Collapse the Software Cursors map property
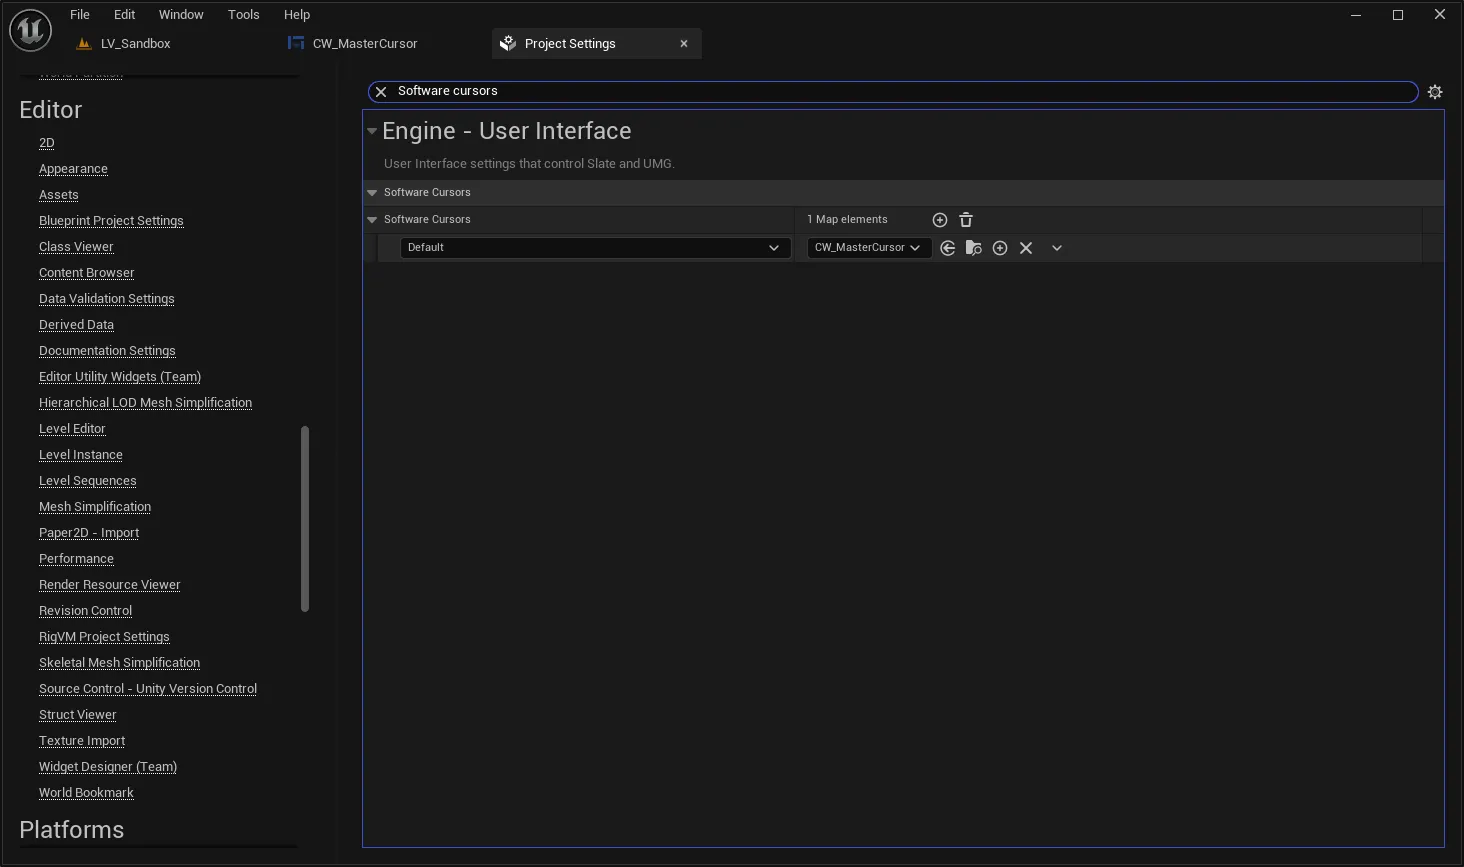This screenshot has width=1464, height=867. click(372, 220)
